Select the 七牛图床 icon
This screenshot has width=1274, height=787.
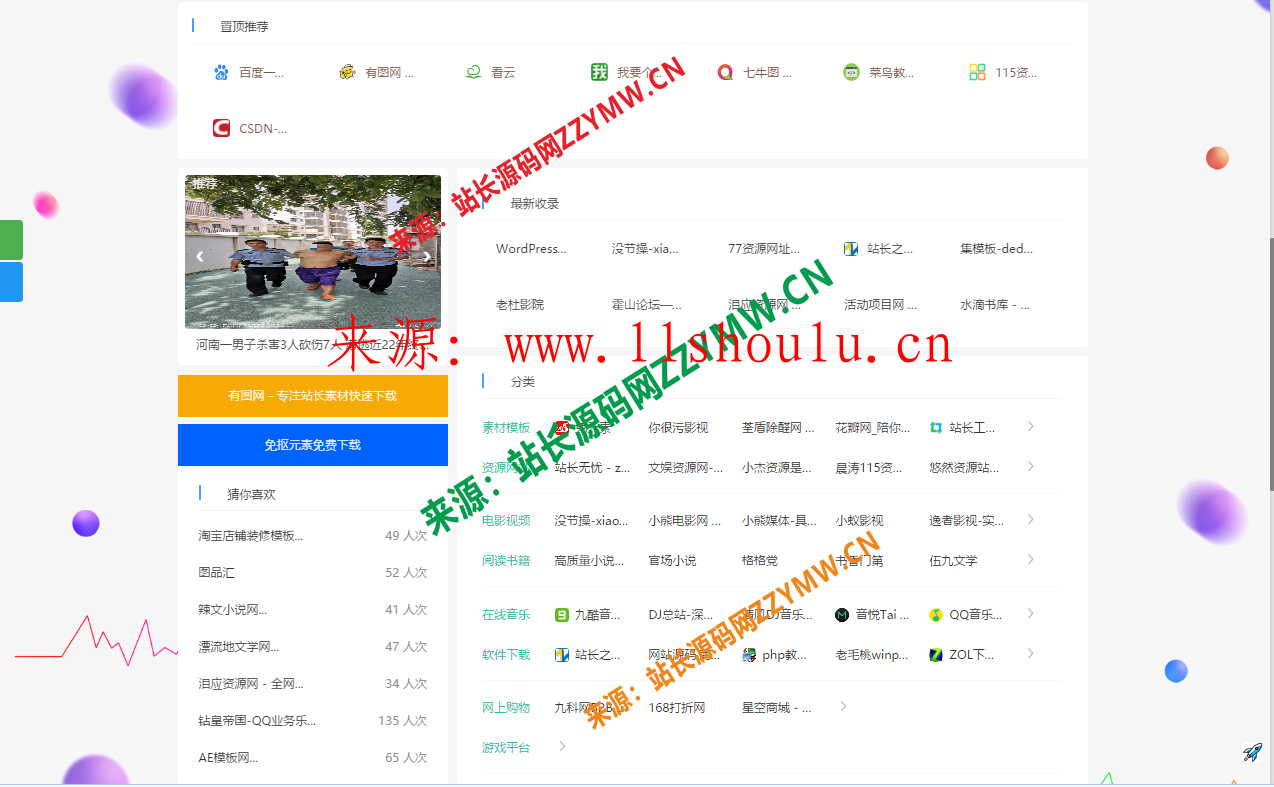(x=725, y=71)
